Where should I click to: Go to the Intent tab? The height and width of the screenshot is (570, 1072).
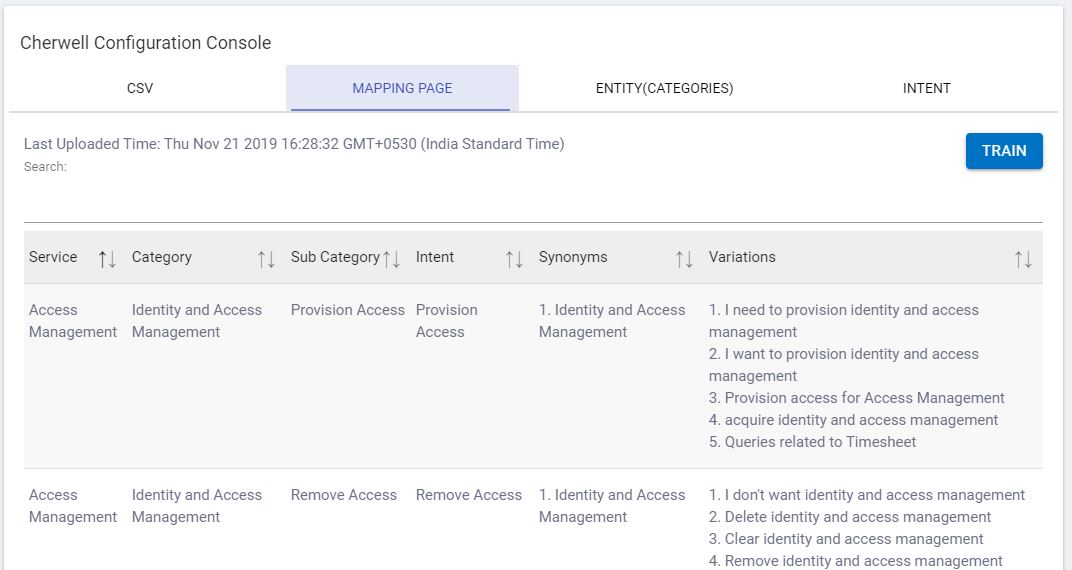[x=926, y=88]
